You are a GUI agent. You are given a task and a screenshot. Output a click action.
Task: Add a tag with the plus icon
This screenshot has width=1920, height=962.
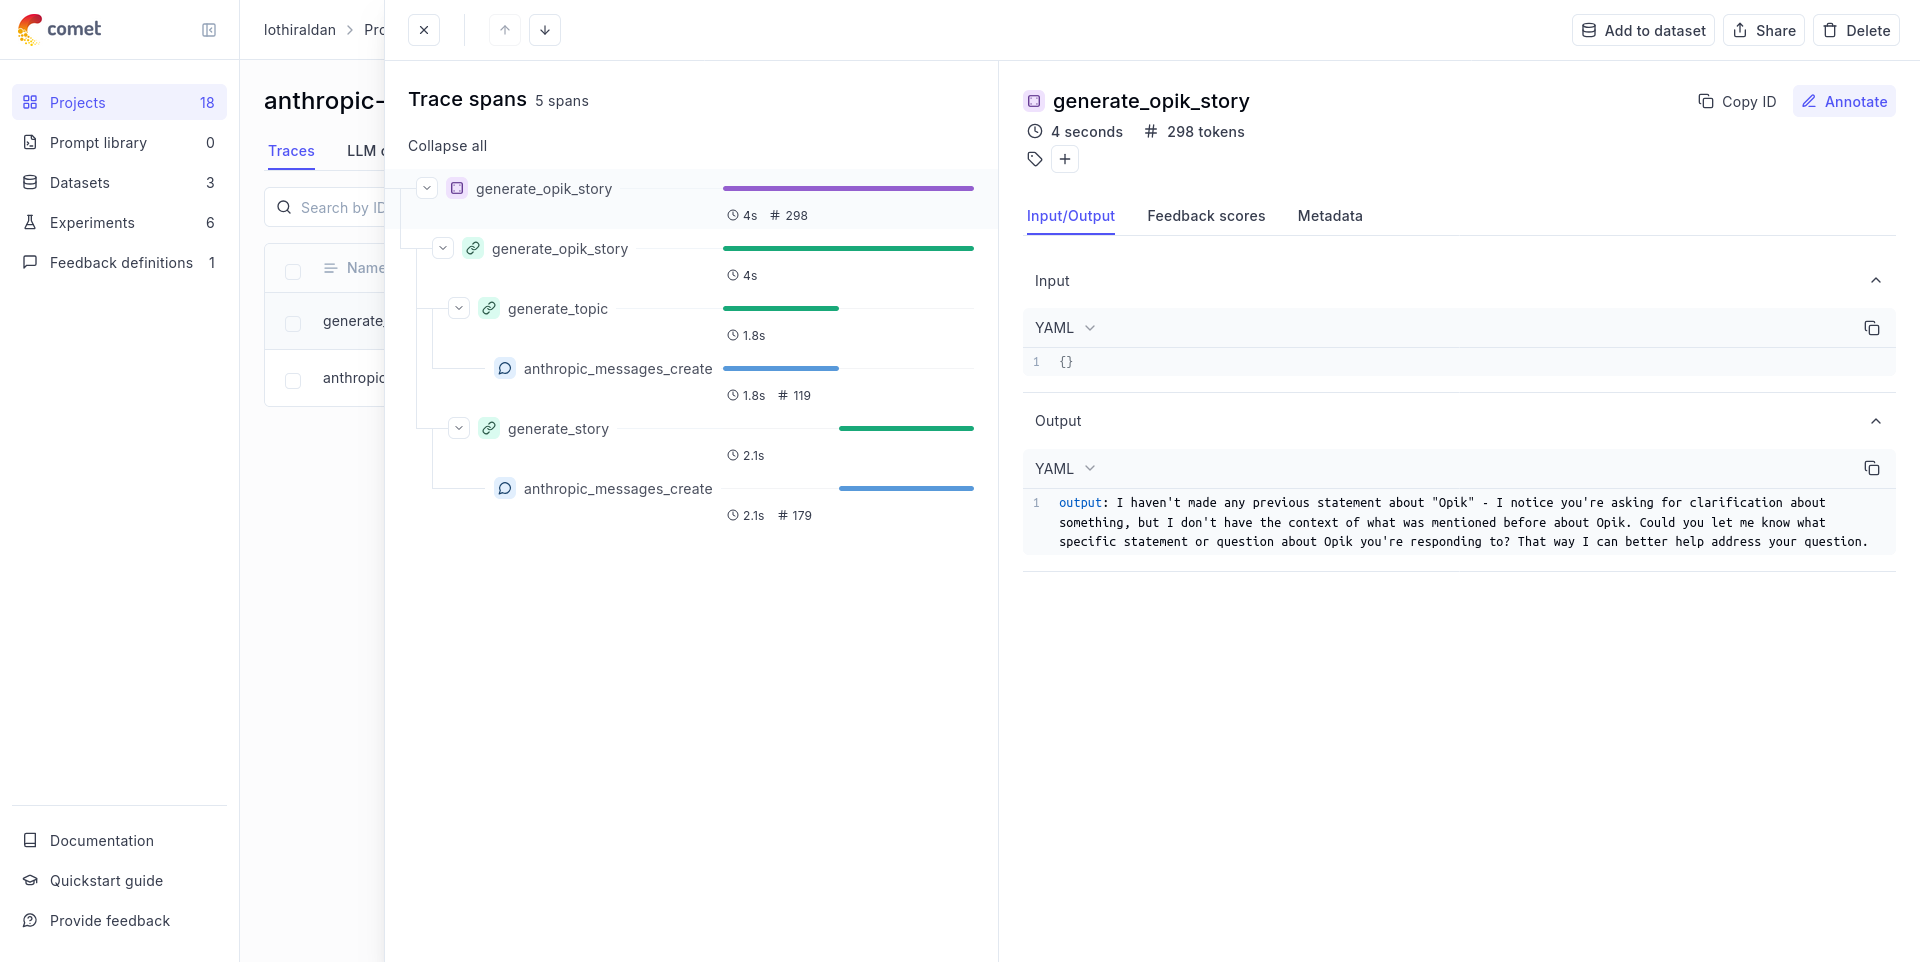[x=1065, y=159]
